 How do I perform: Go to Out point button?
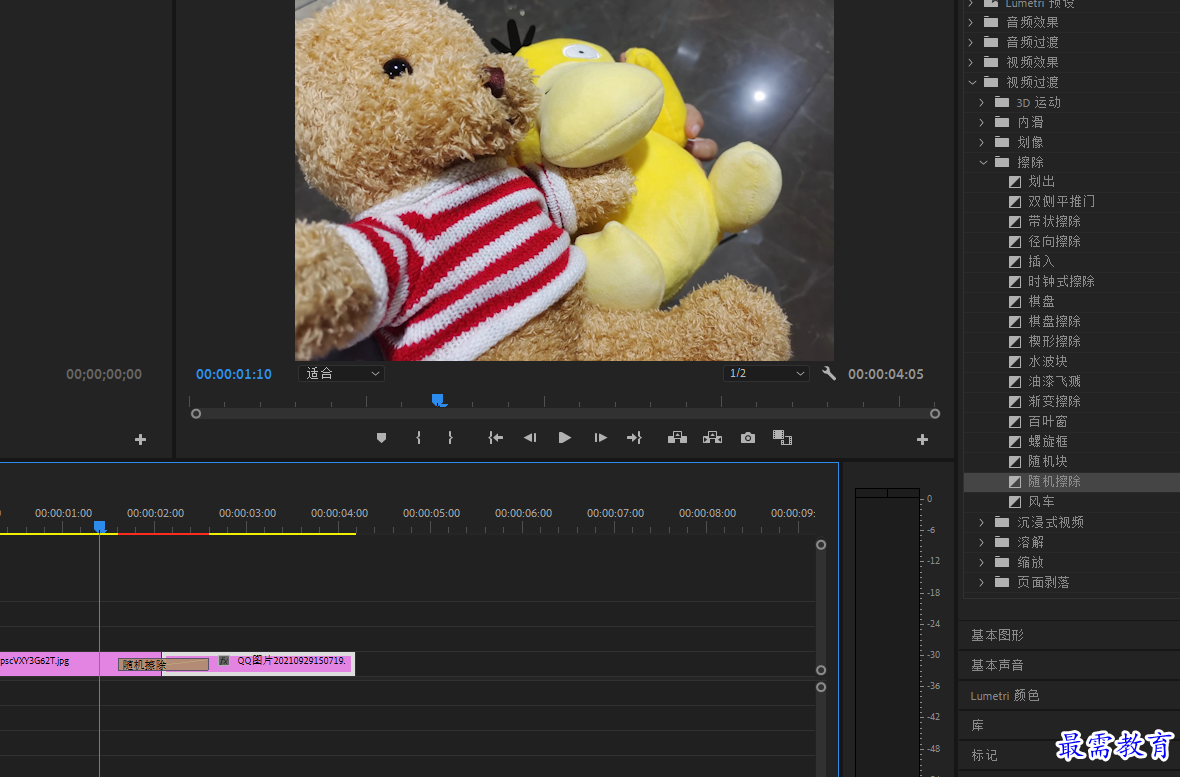pos(634,437)
